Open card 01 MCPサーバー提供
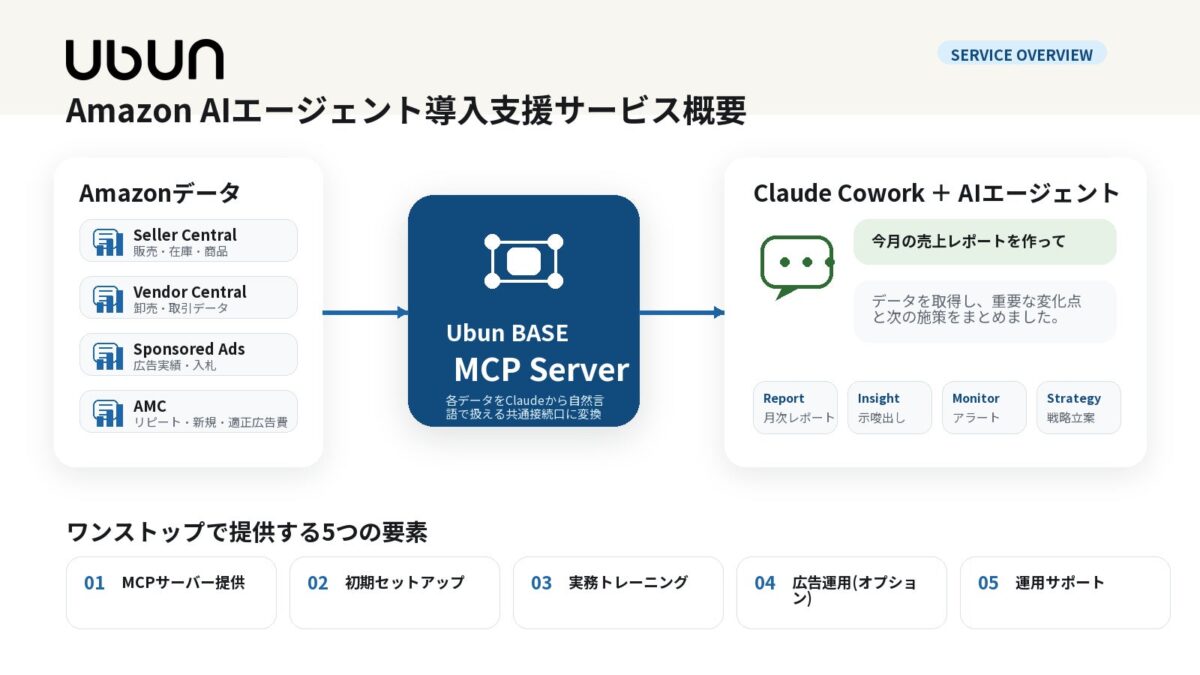 pyautogui.click(x=171, y=593)
